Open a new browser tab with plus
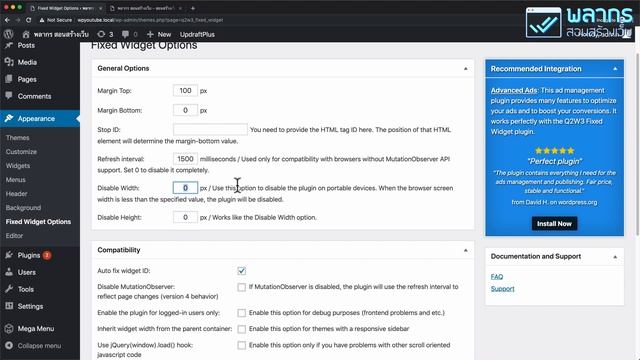Screen dimensions: 640x360 point(193,8)
